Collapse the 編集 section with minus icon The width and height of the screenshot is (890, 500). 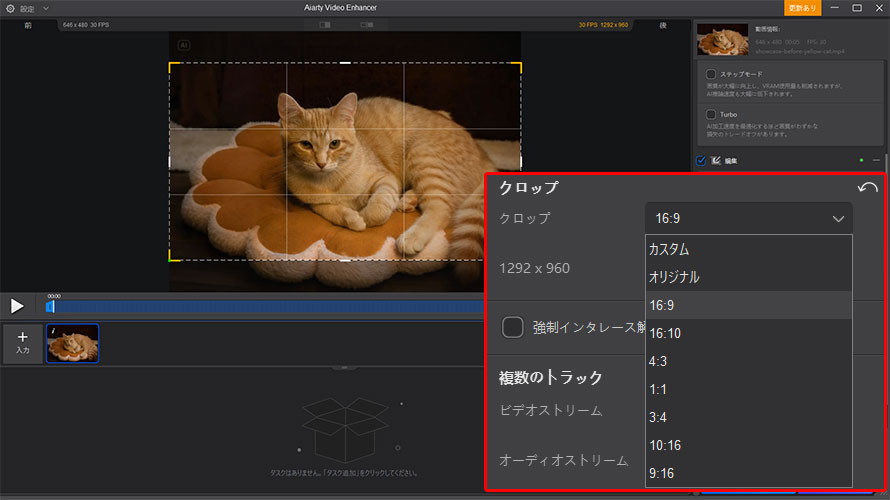point(876,160)
